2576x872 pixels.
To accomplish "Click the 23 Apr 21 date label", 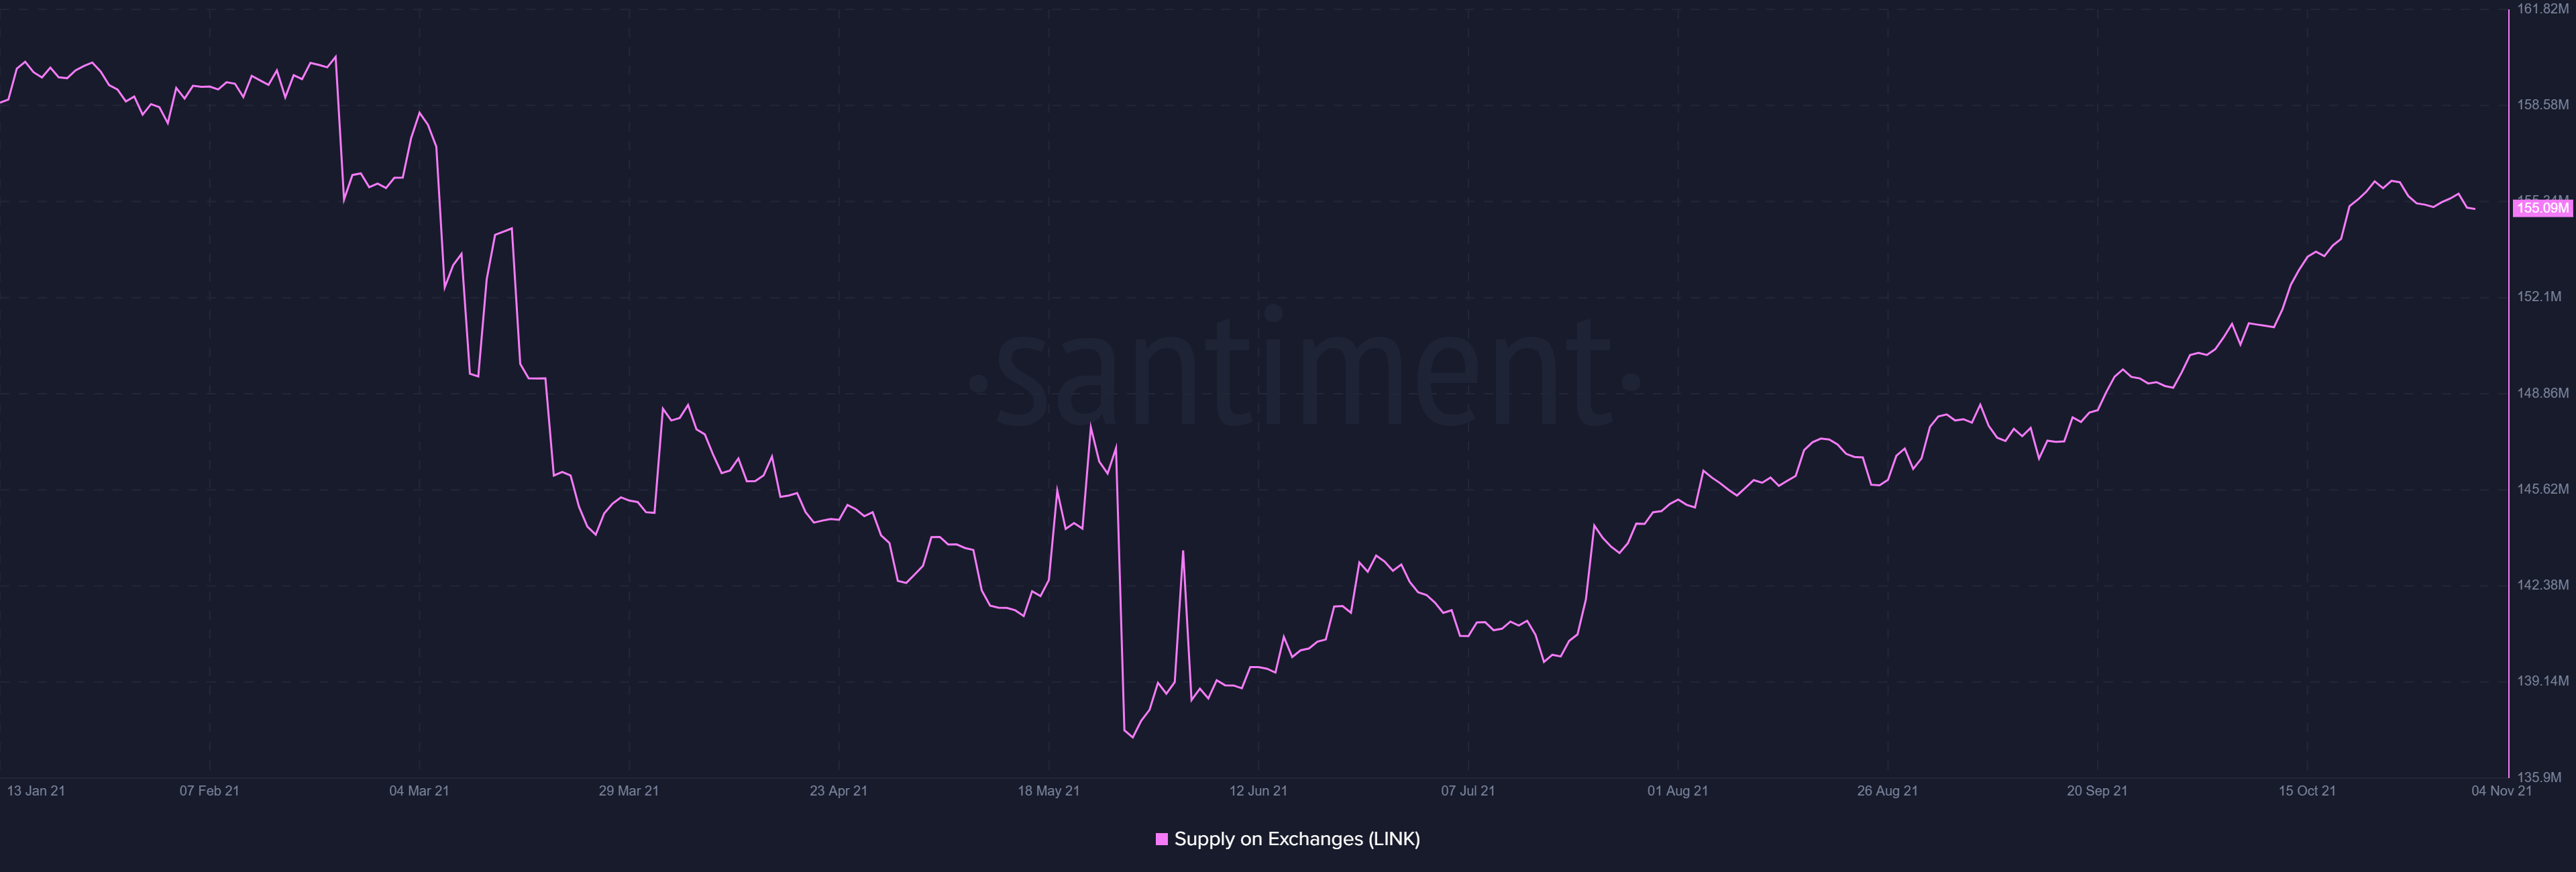I will click(838, 791).
